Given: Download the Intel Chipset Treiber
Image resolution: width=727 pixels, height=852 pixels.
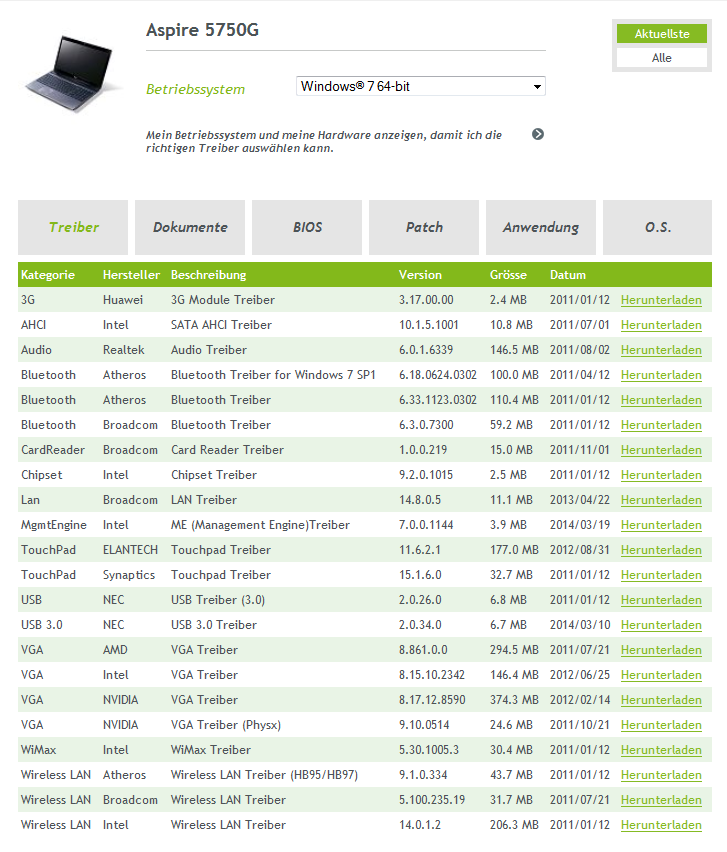Looking at the screenshot, I should click(661, 475).
